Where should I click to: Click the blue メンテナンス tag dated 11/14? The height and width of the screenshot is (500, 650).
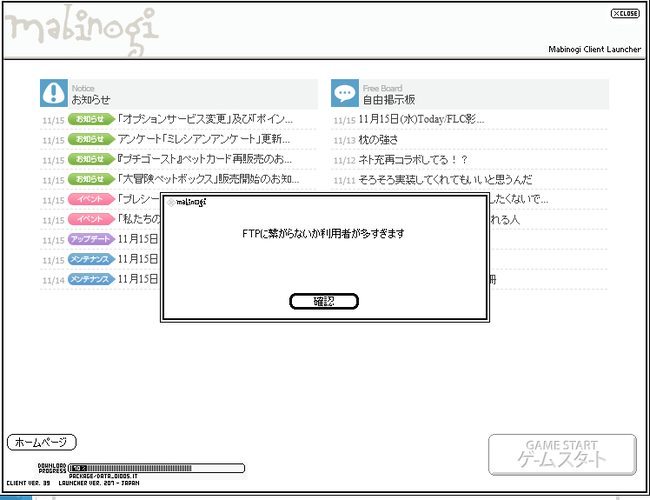coord(91,279)
